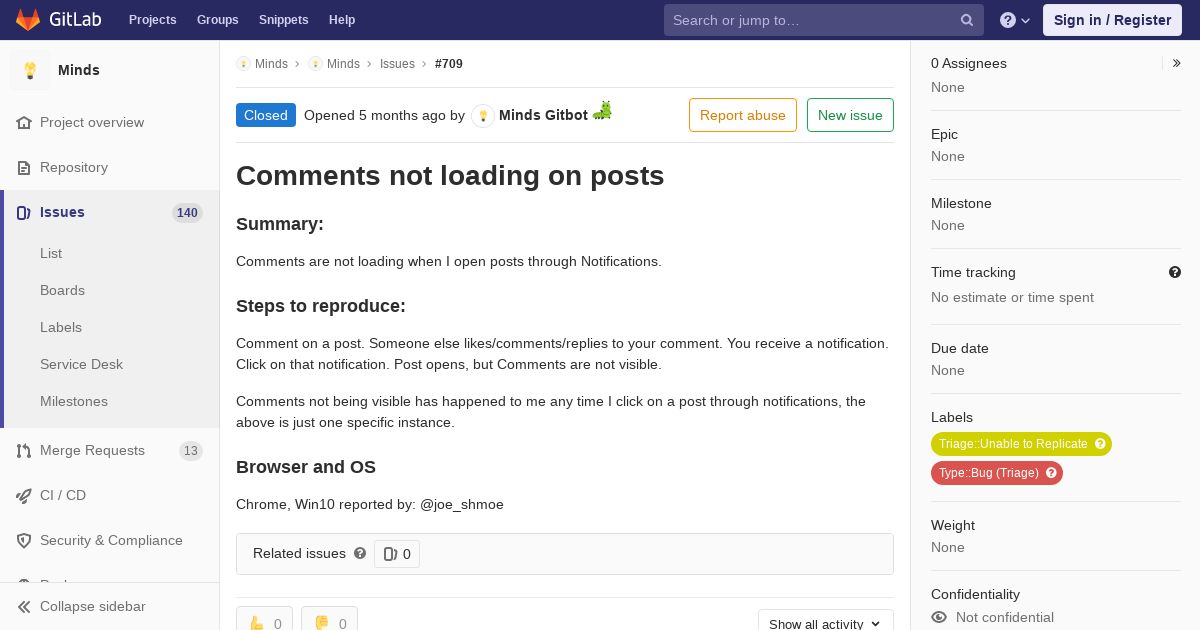Click the Issues sidebar icon
Viewport: 1200px width, 630px height.
(24, 212)
